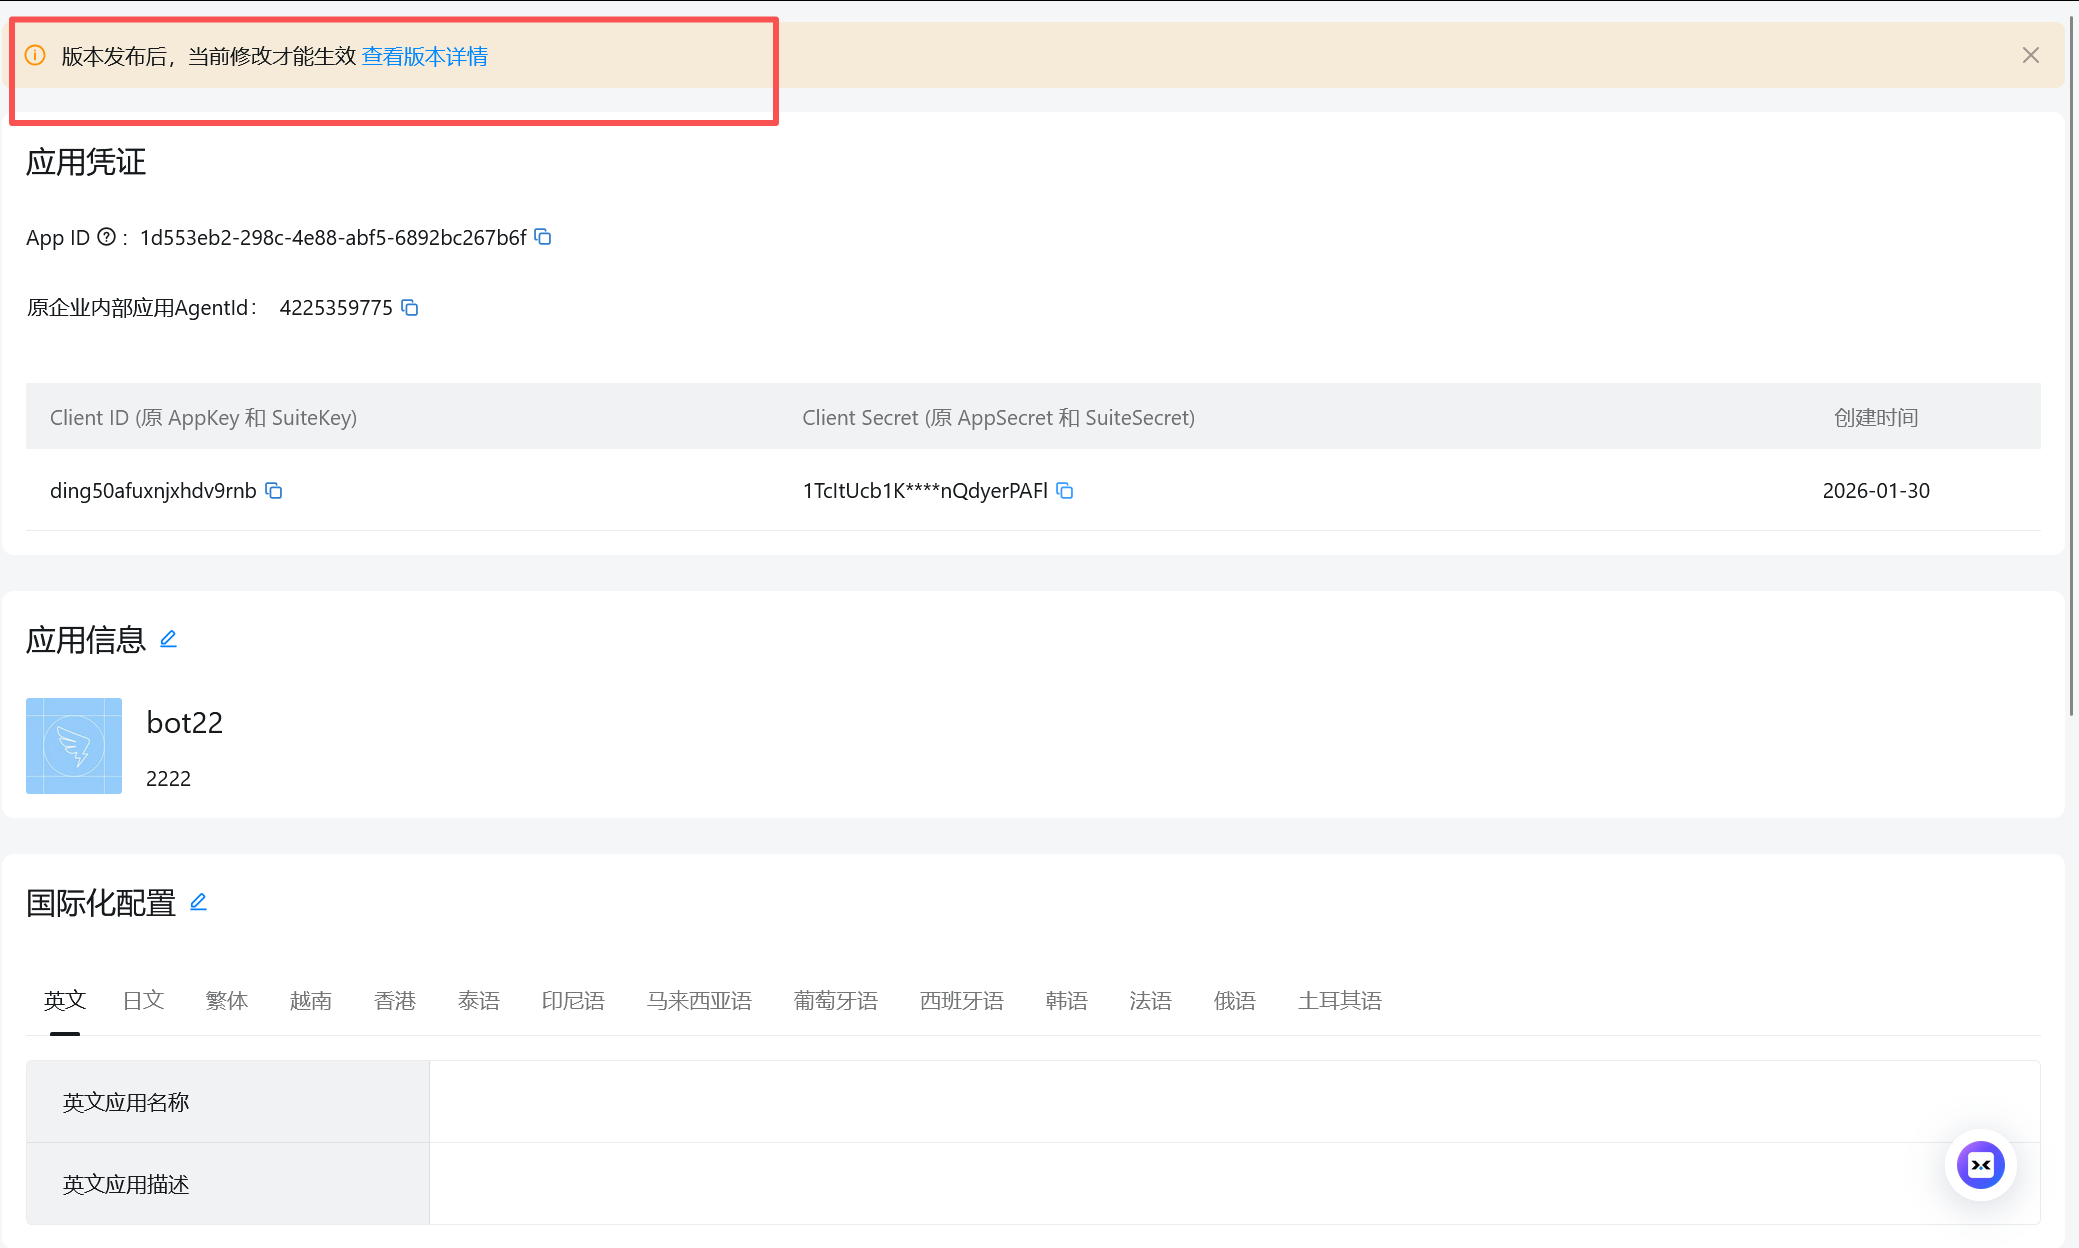The width and height of the screenshot is (2079, 1248).
Task: Open the 查看版本详情 link
Action: (x=424, y=56)
